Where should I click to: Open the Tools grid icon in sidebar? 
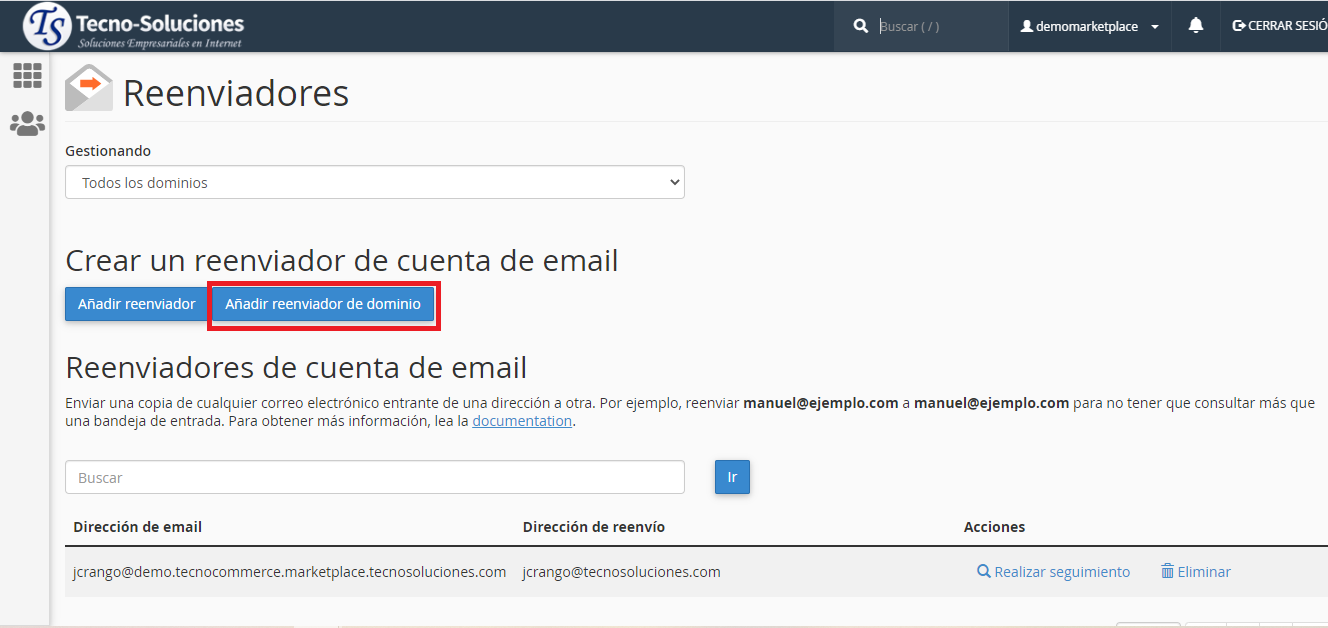[27, 75]
